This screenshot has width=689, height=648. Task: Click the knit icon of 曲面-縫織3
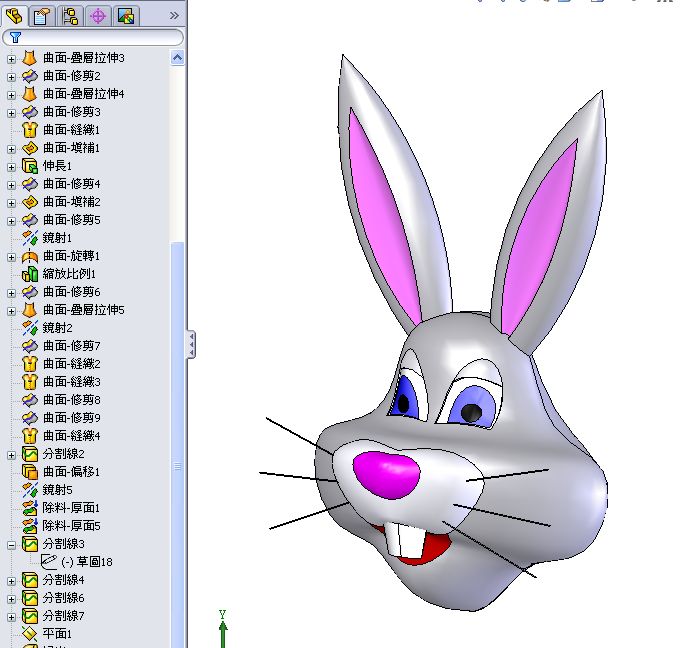30,382
